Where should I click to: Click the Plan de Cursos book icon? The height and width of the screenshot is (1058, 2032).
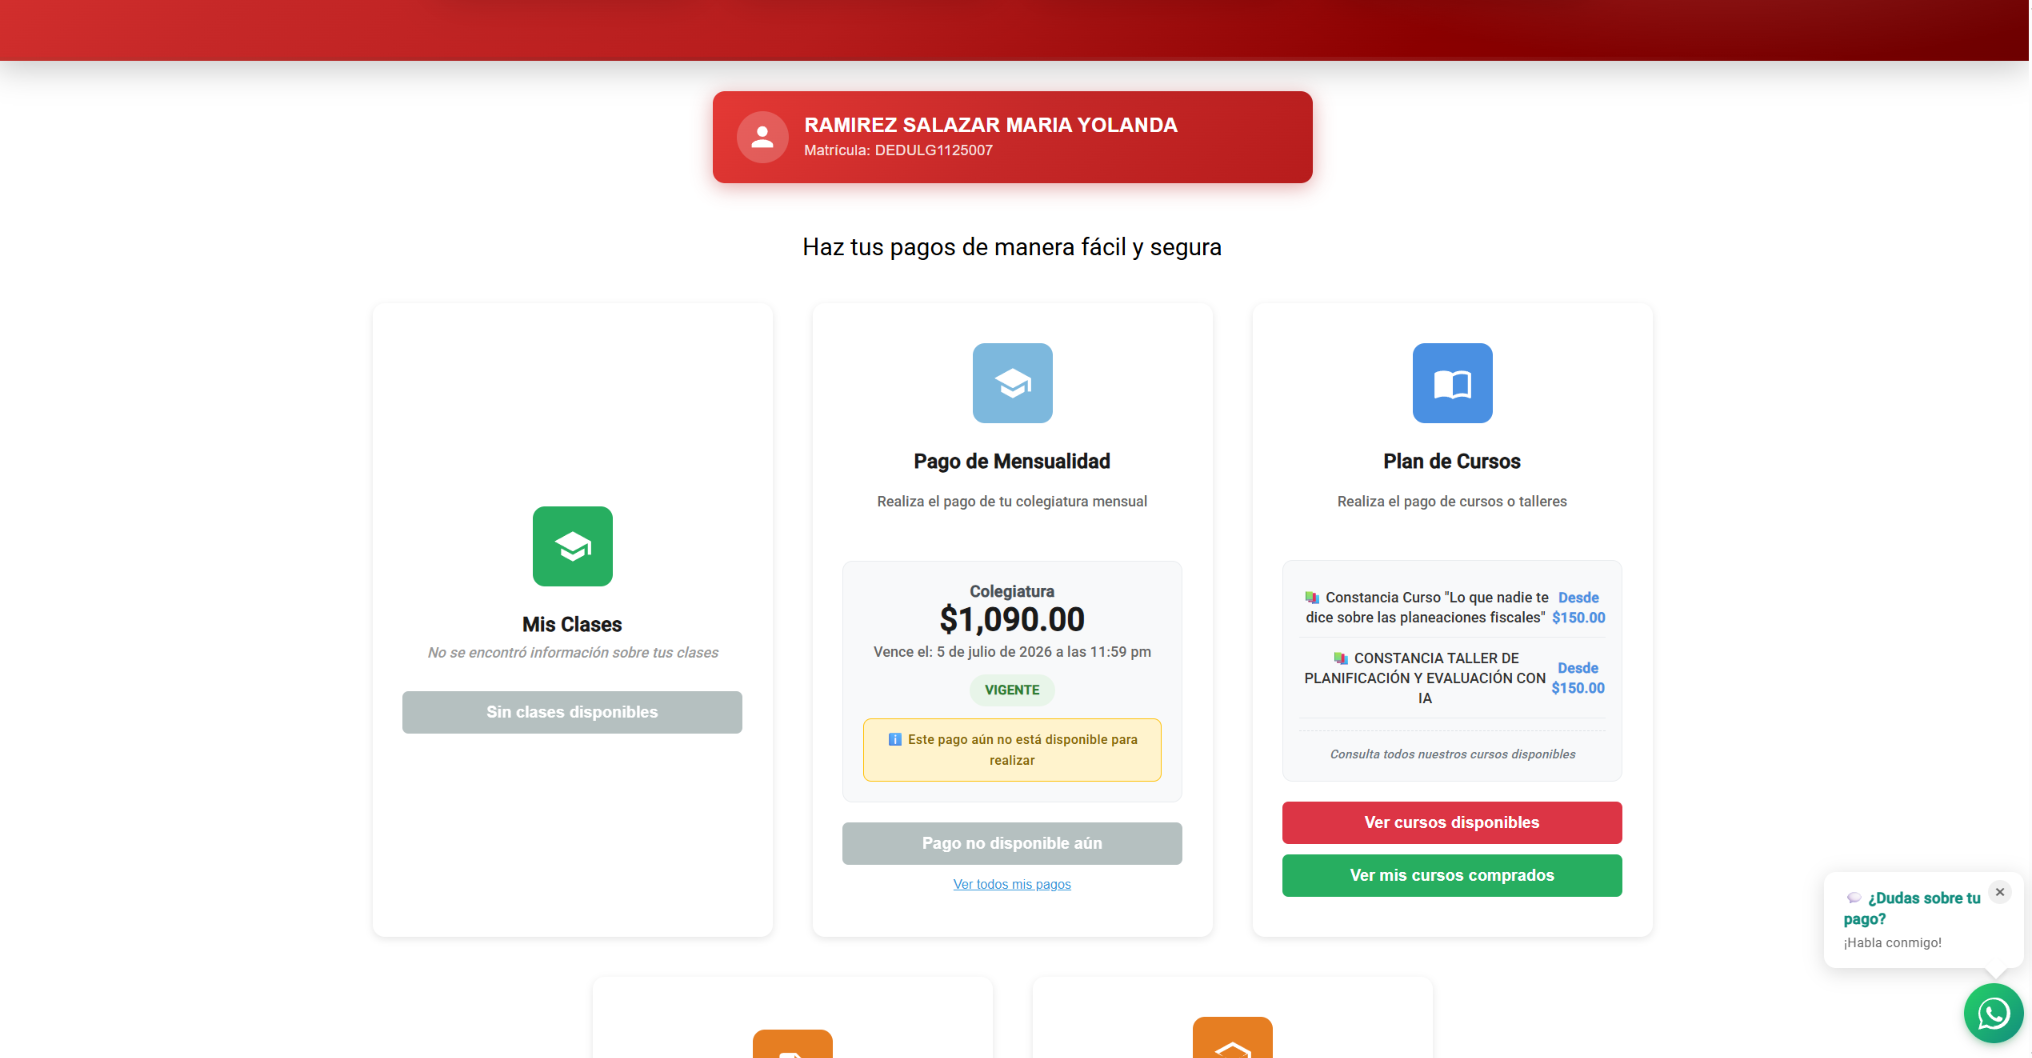click(1452, 383)
